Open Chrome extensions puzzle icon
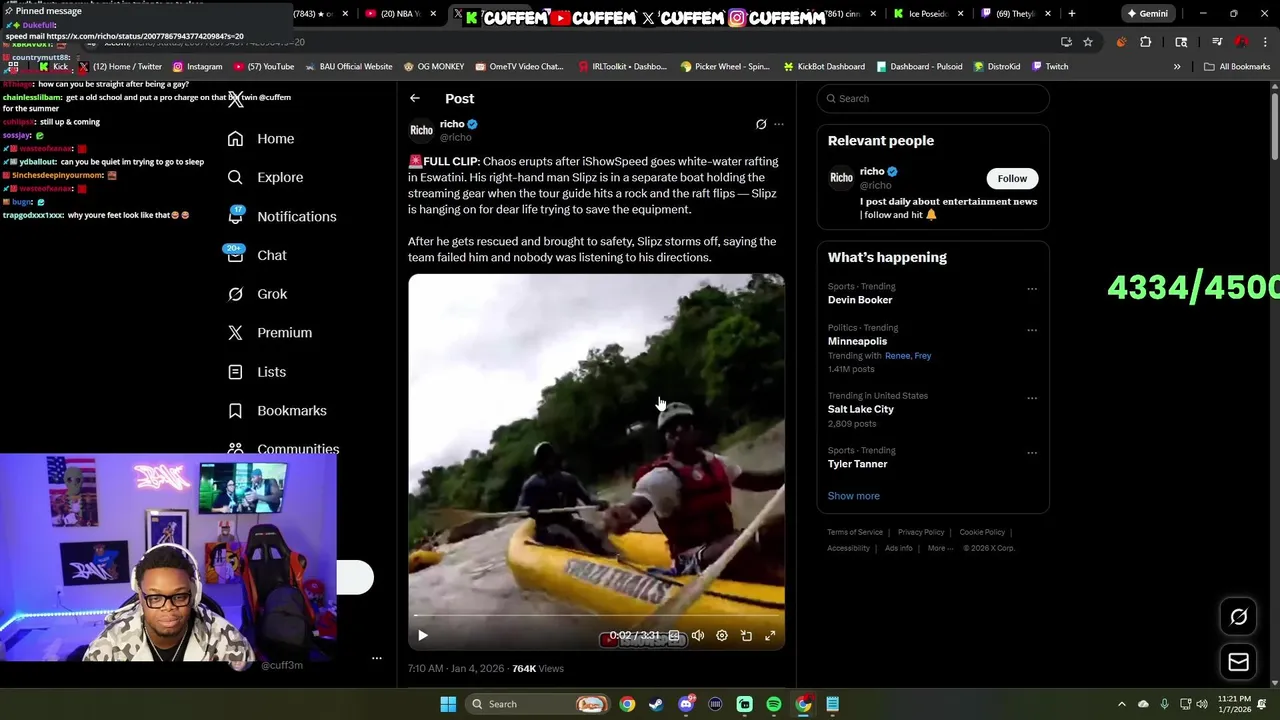This screenshot has height=720, width=1280. tap(1146, 42)
